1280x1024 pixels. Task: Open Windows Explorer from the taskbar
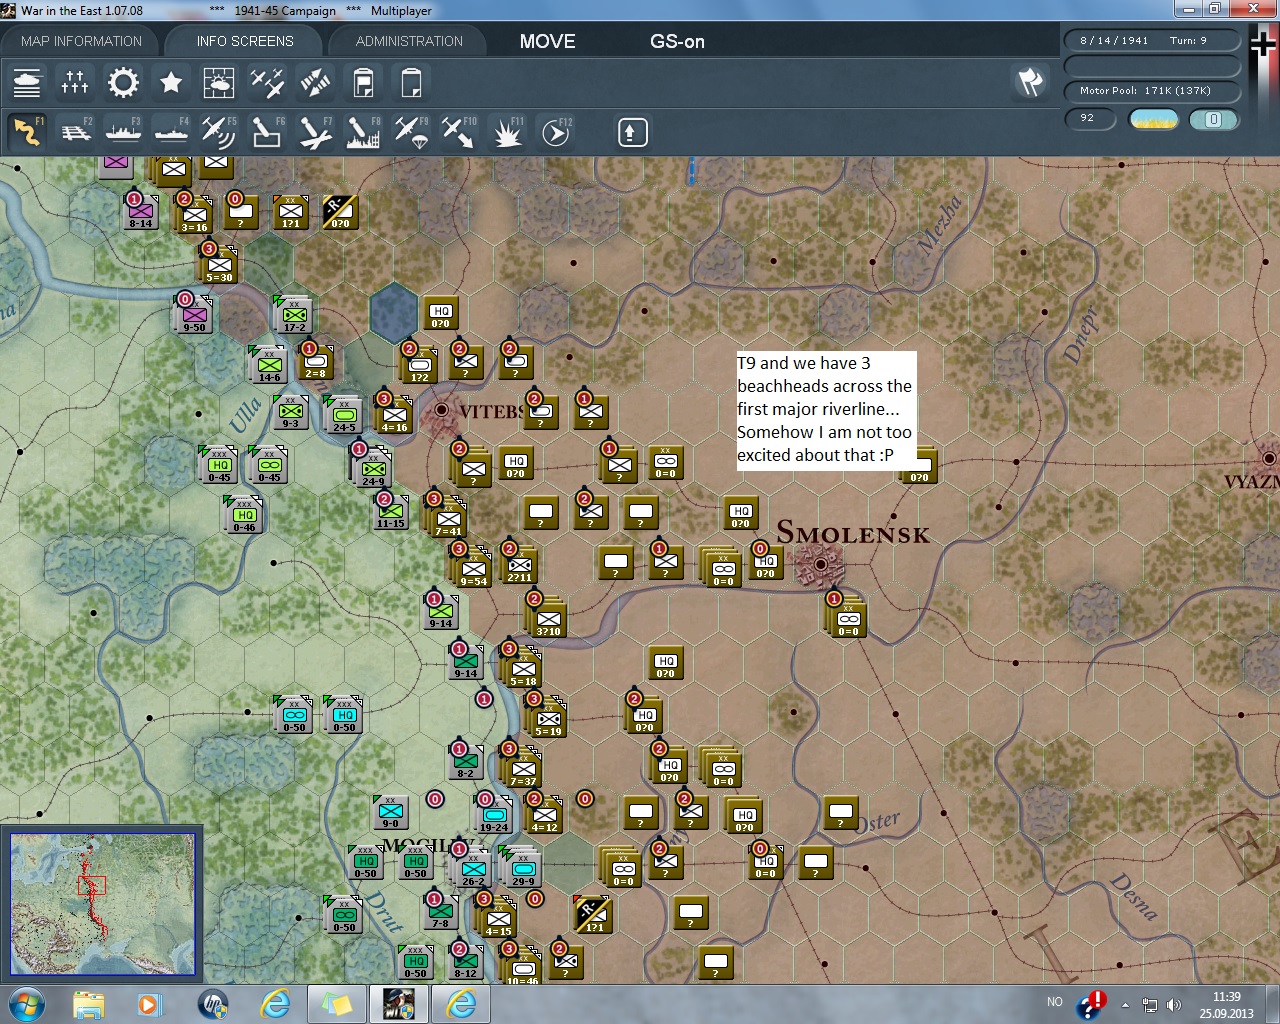pos(89,1003)
